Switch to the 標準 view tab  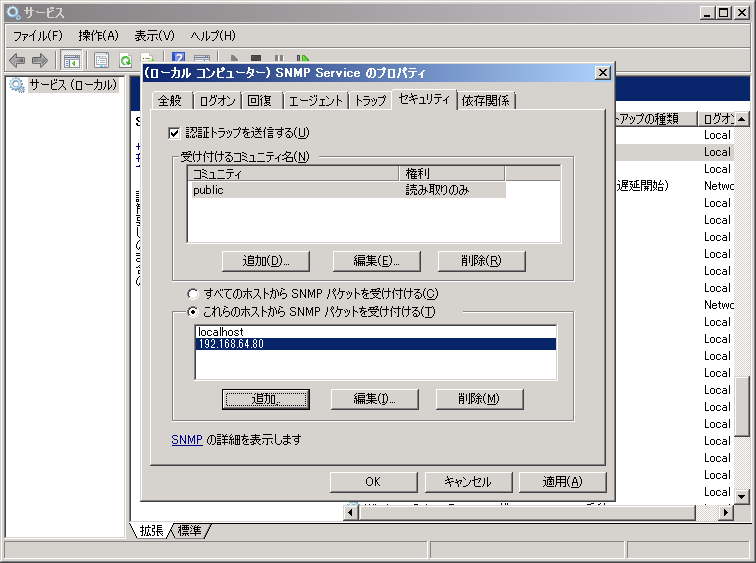point(189,531)
